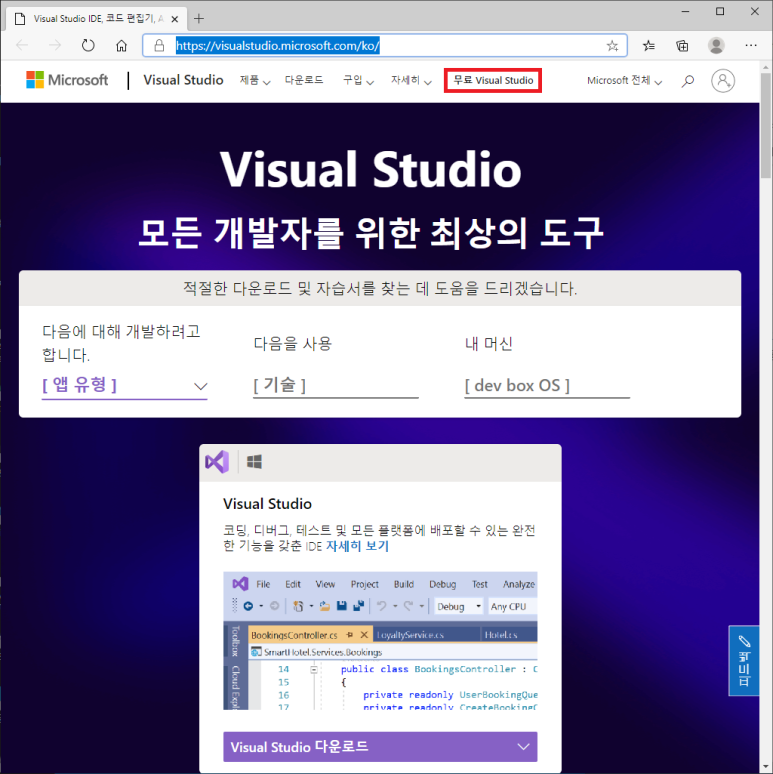The width and height of the screenshot is (773, 774).
Task: Add page to favorites star icon
Action: click(612, 46)
